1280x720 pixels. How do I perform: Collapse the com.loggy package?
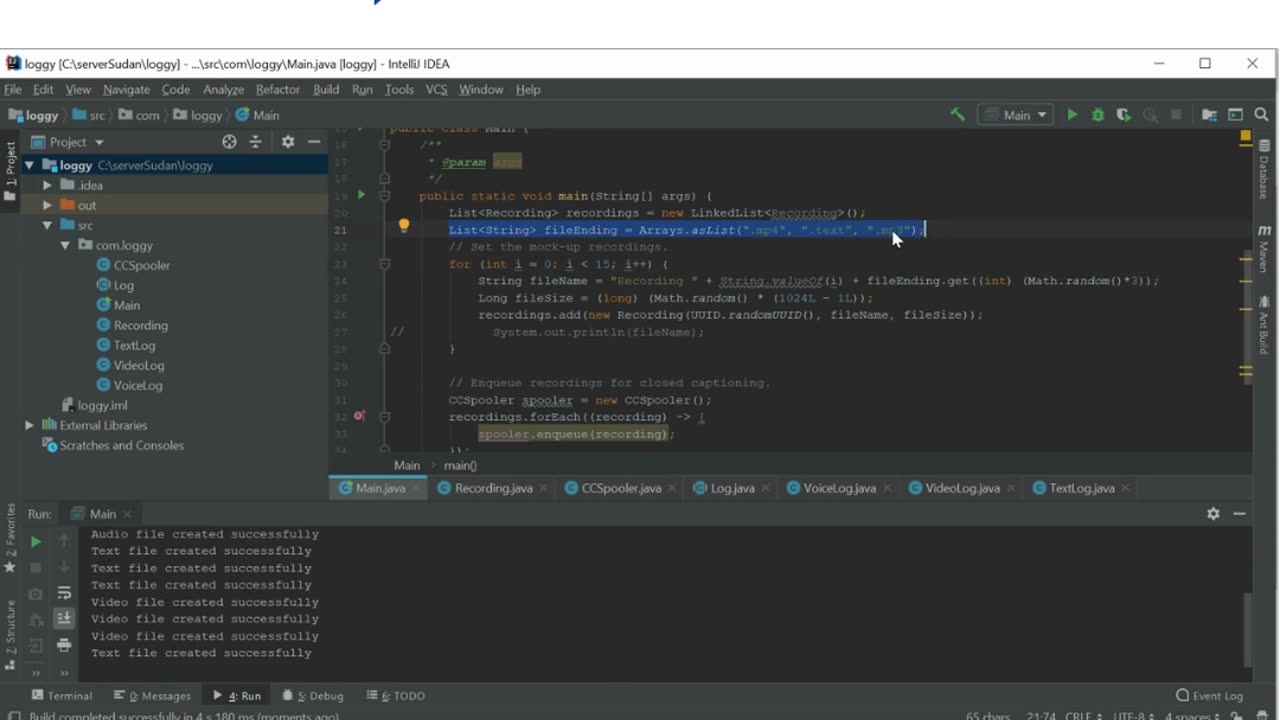65,245
